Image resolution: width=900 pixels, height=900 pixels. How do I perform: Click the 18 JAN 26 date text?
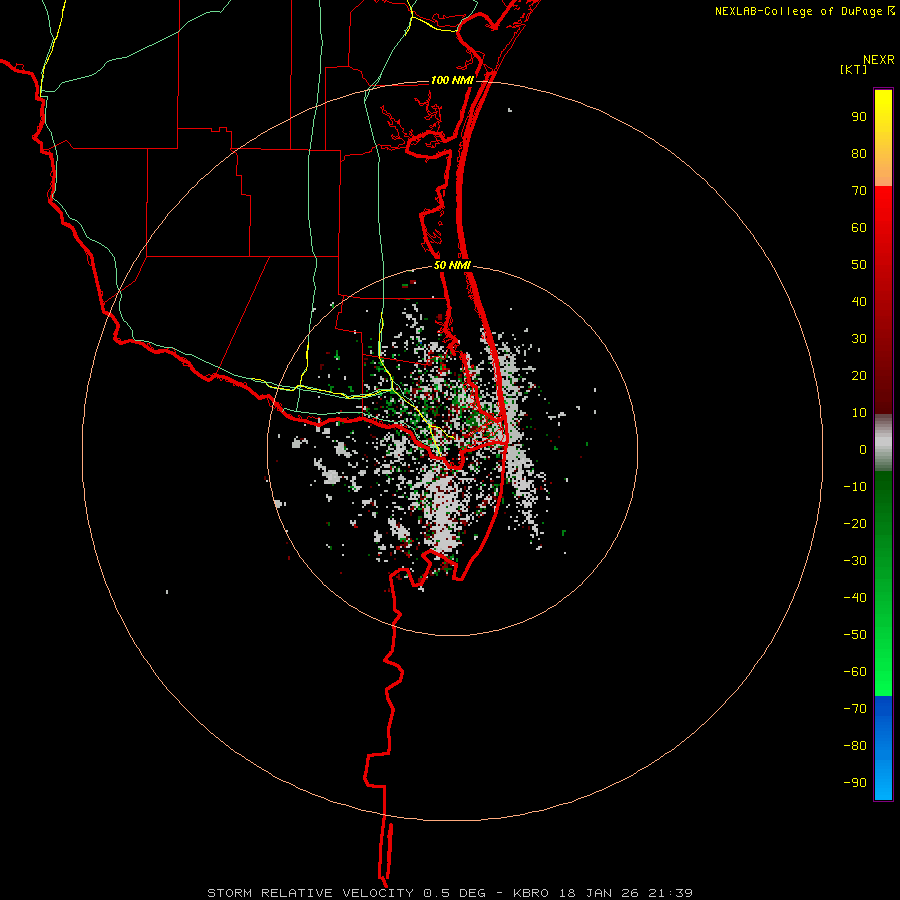(x=597, y=893)
